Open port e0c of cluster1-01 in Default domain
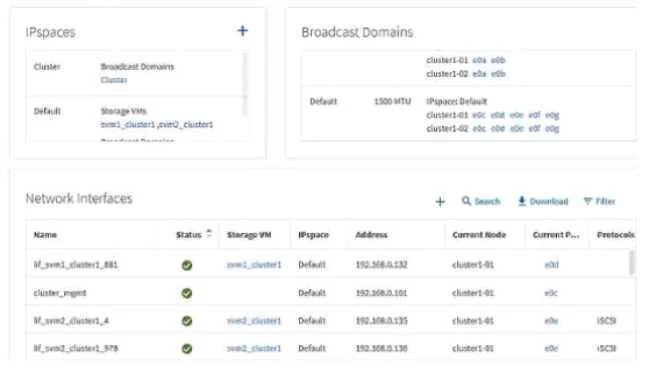Image resolution: width=651 pixels, height=372 pixels. [479, 115]
